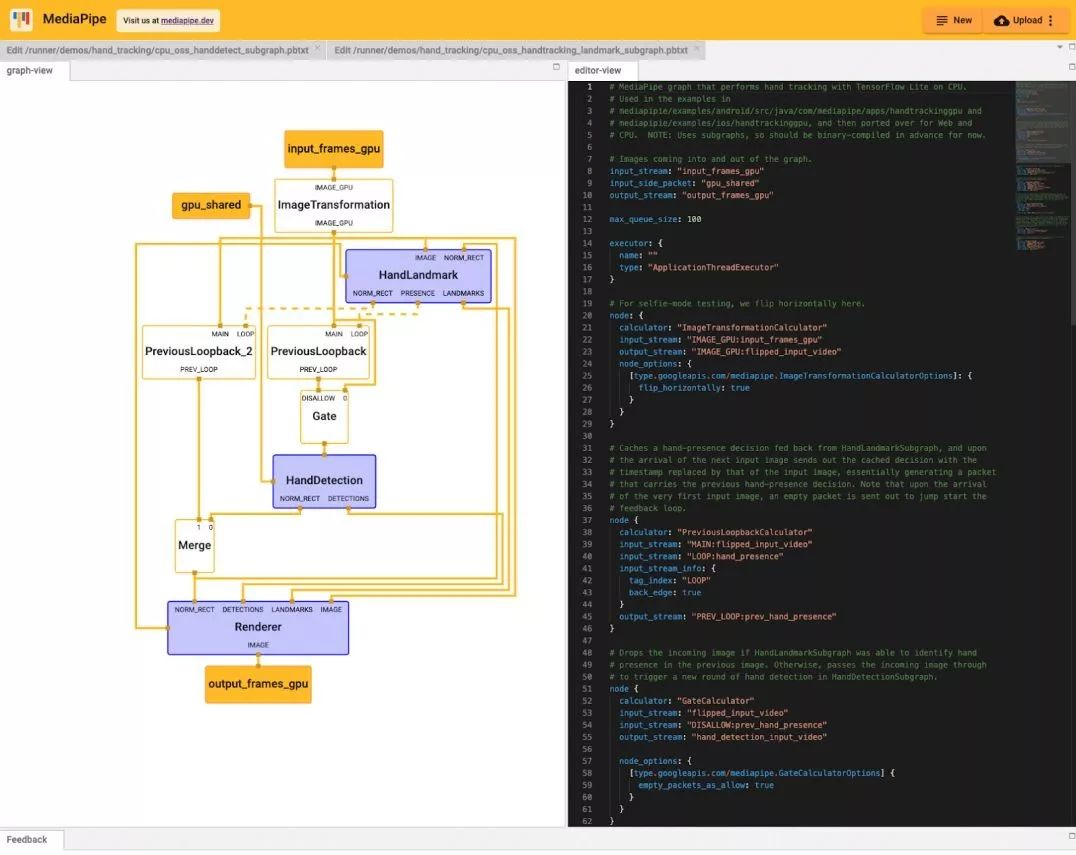Viewport: 1076px width, 855px height.
Task: Click the Renderer node in graph
Action: click(258, 627)
